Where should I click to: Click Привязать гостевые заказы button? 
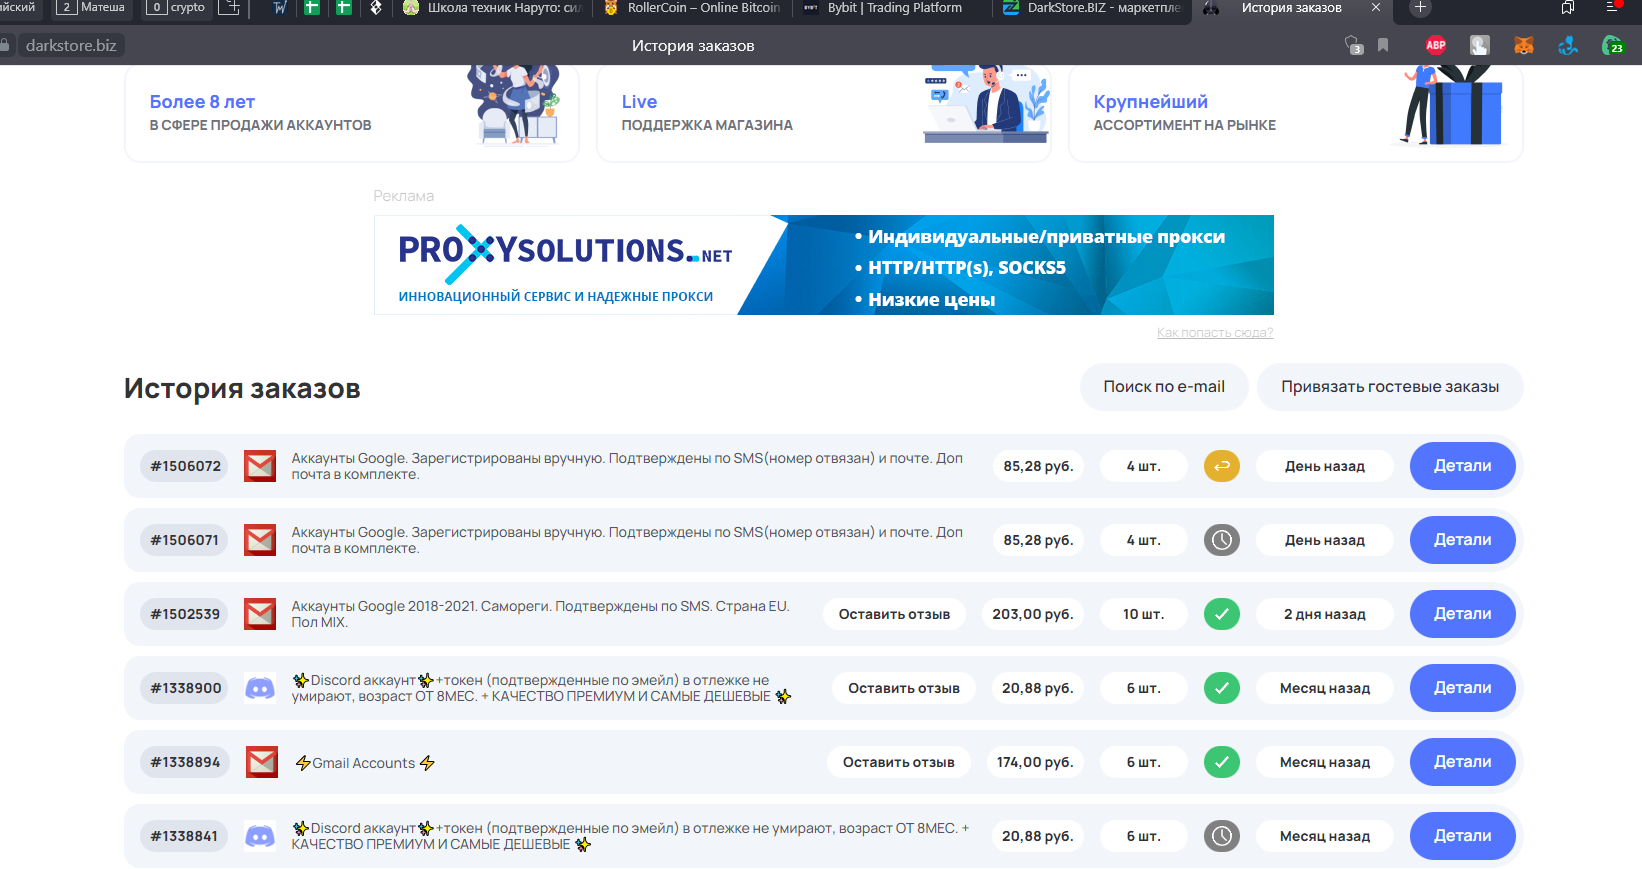point(1390,387)
